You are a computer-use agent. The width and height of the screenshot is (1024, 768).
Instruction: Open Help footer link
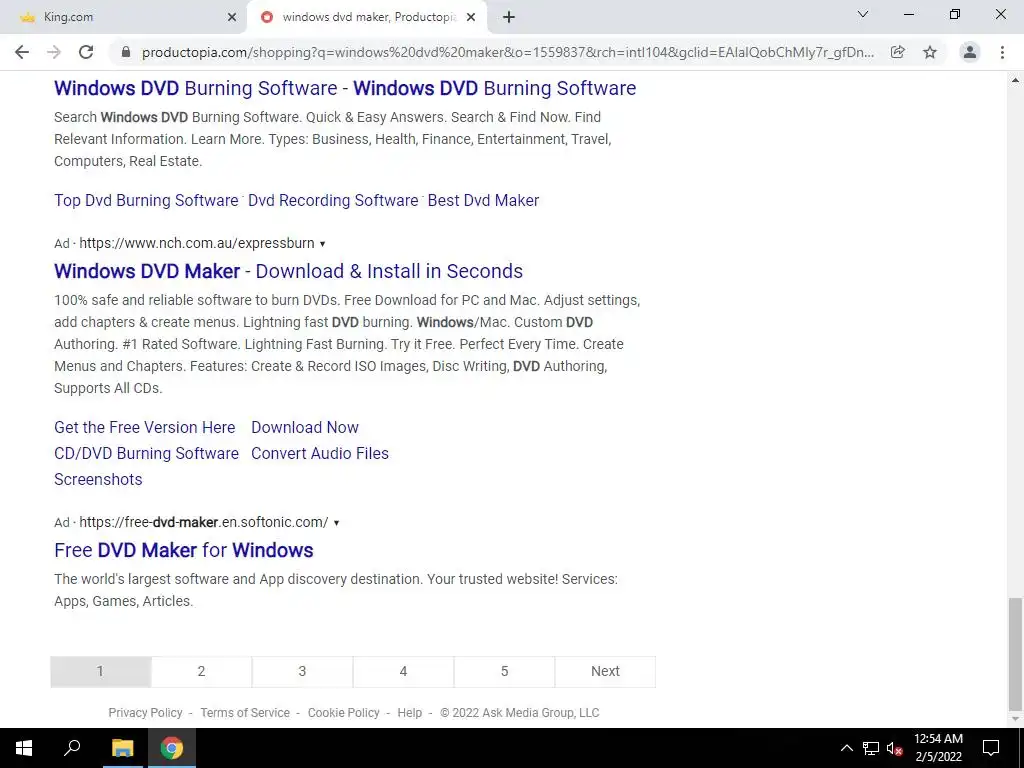pos(409,712)
